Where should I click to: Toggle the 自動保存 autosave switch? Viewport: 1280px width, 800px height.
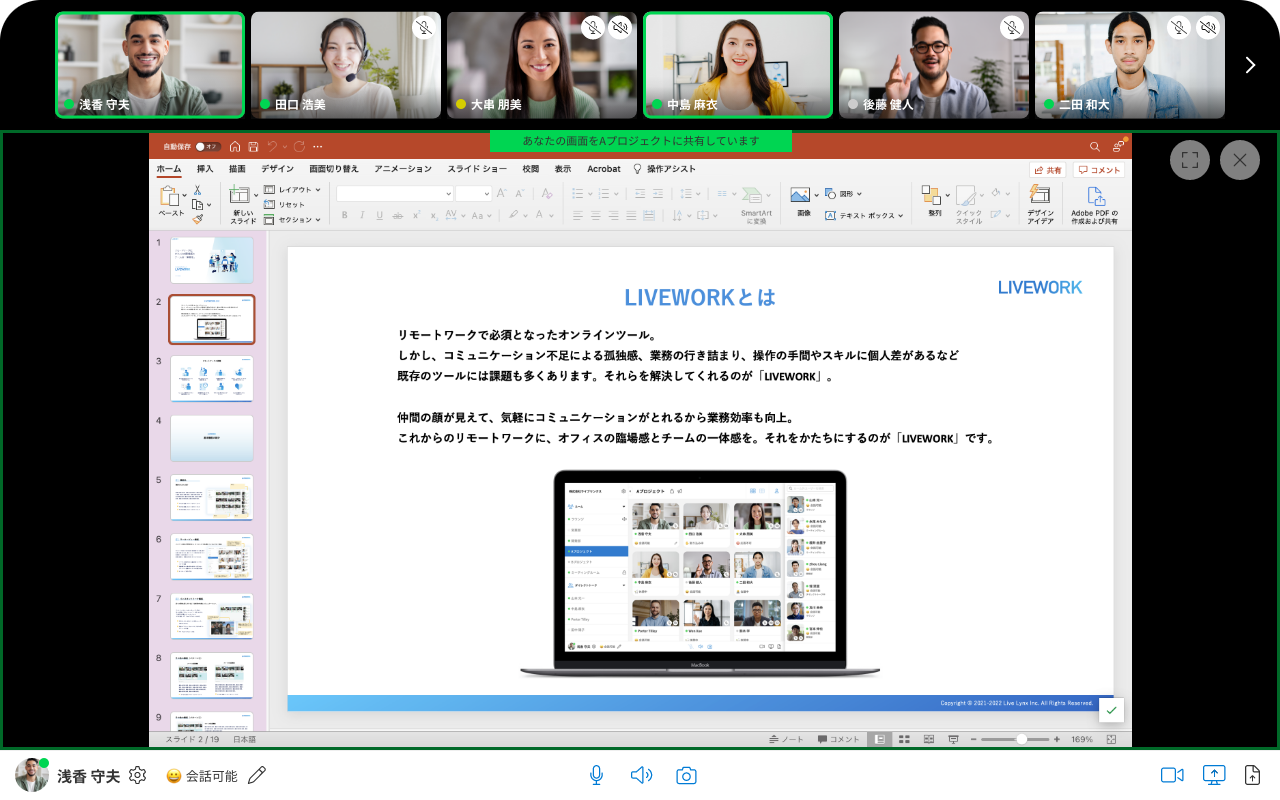[207, 146]
